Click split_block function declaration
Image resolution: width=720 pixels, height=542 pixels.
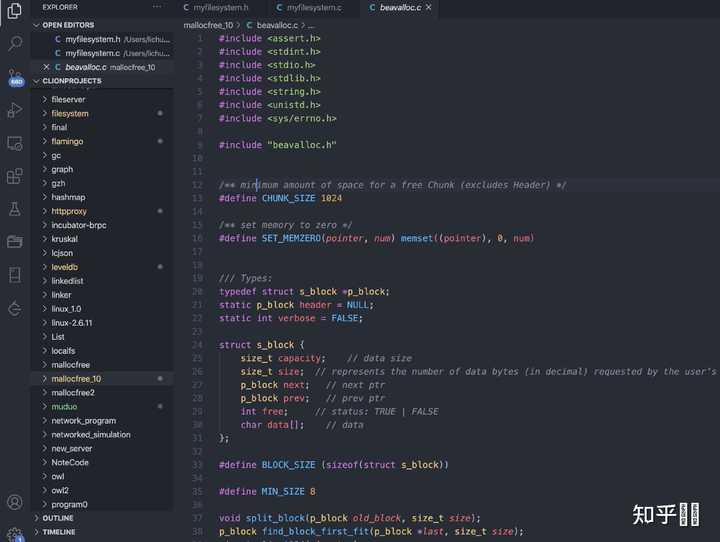[275, 518]
